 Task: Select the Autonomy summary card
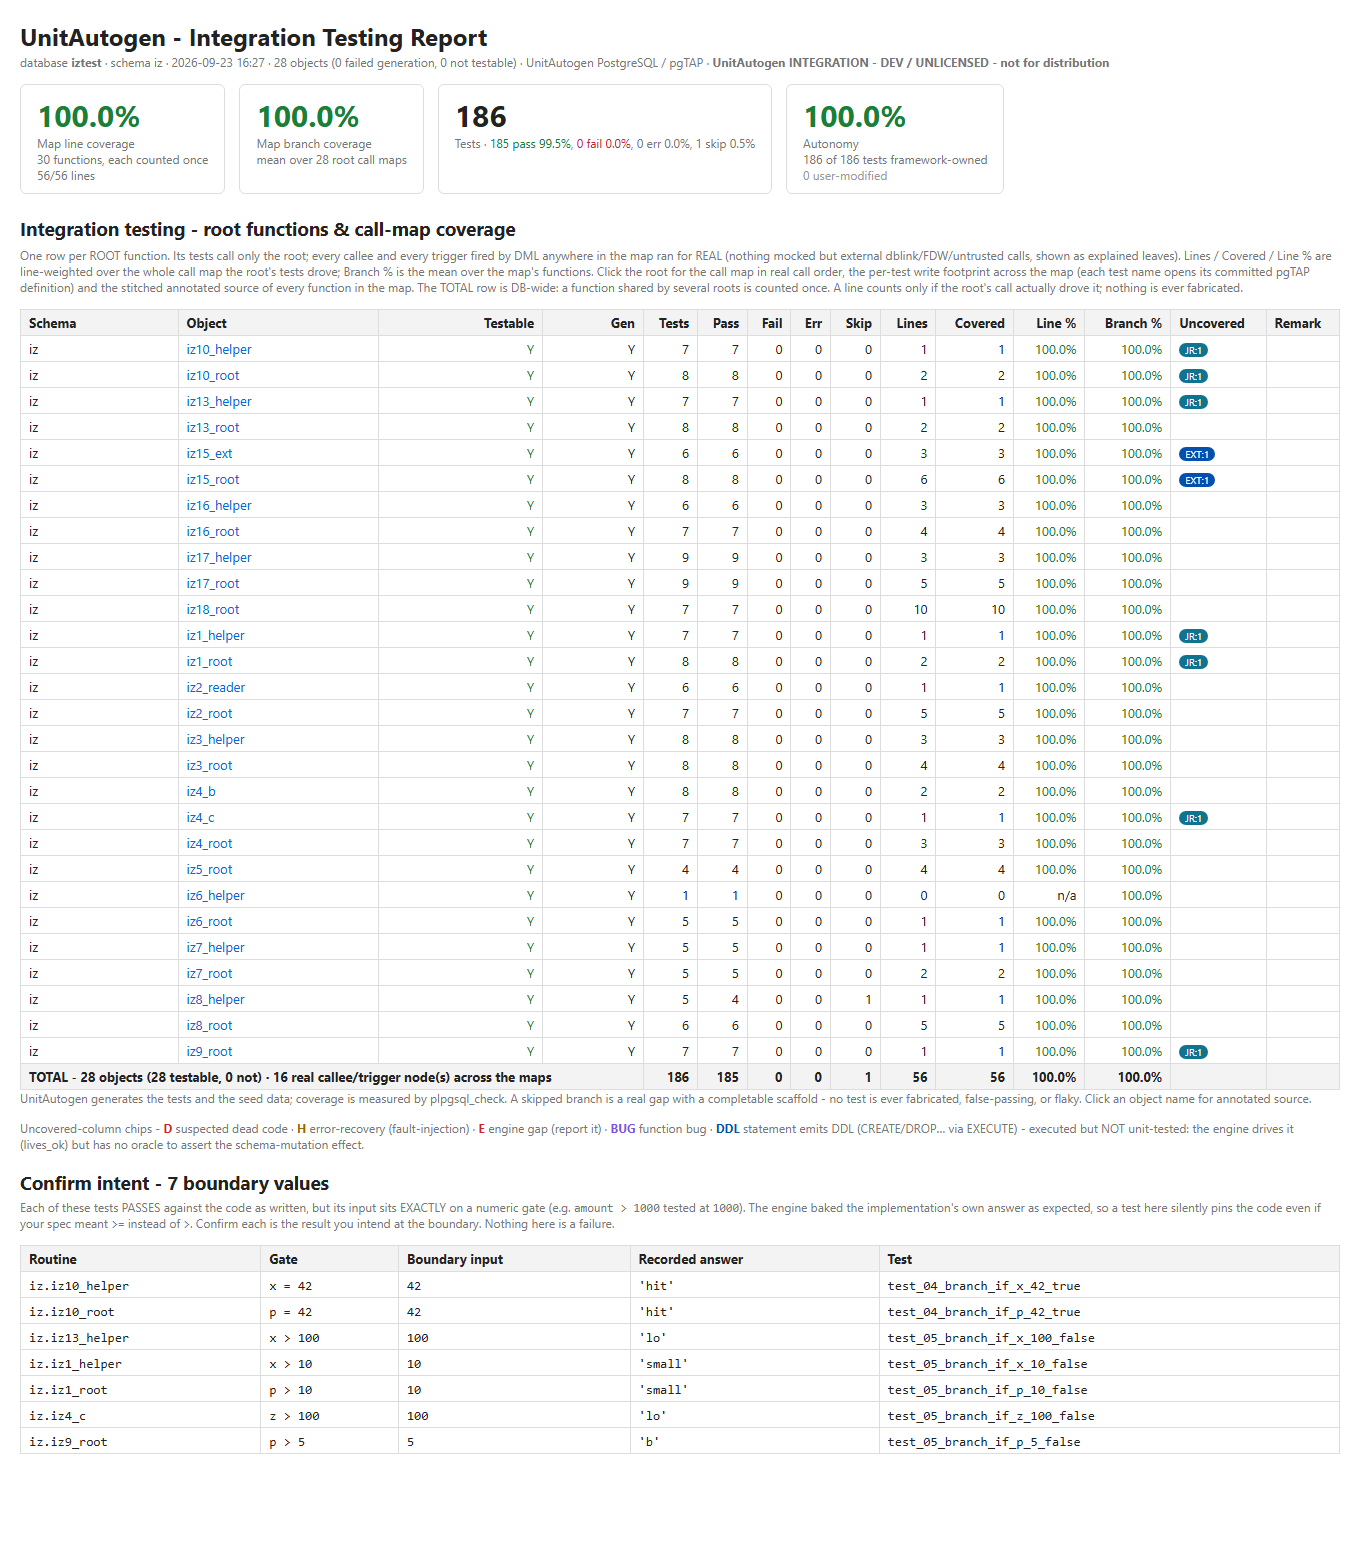pos(895,139)
